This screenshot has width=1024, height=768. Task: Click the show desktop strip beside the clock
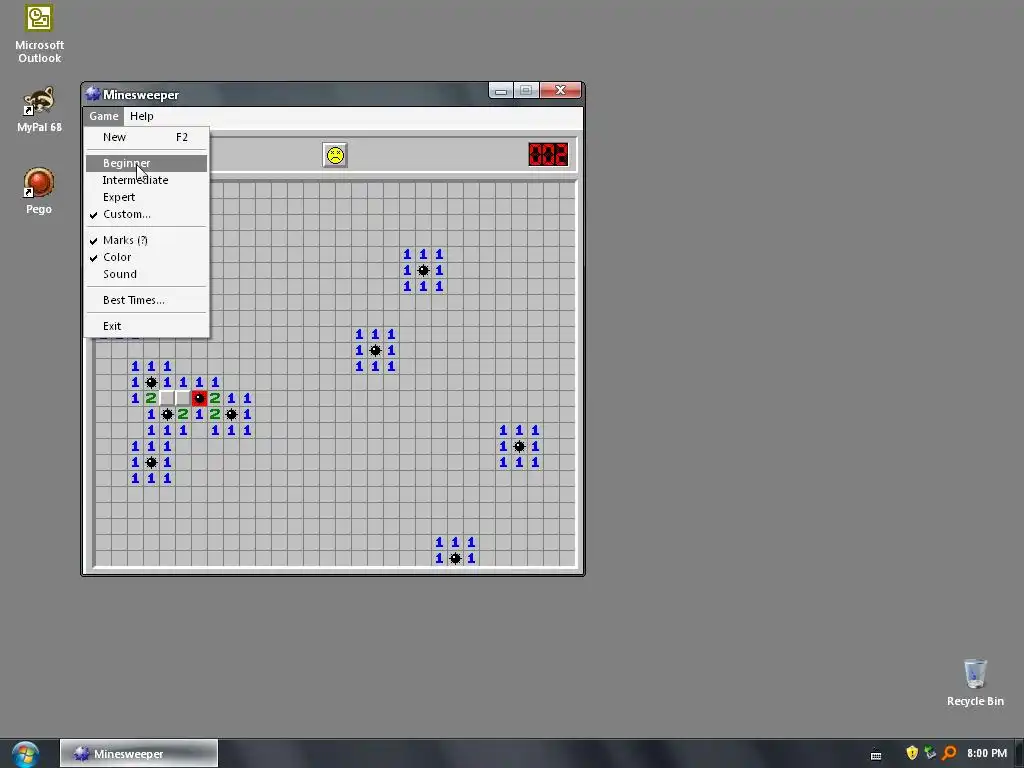coord(1019,754)
